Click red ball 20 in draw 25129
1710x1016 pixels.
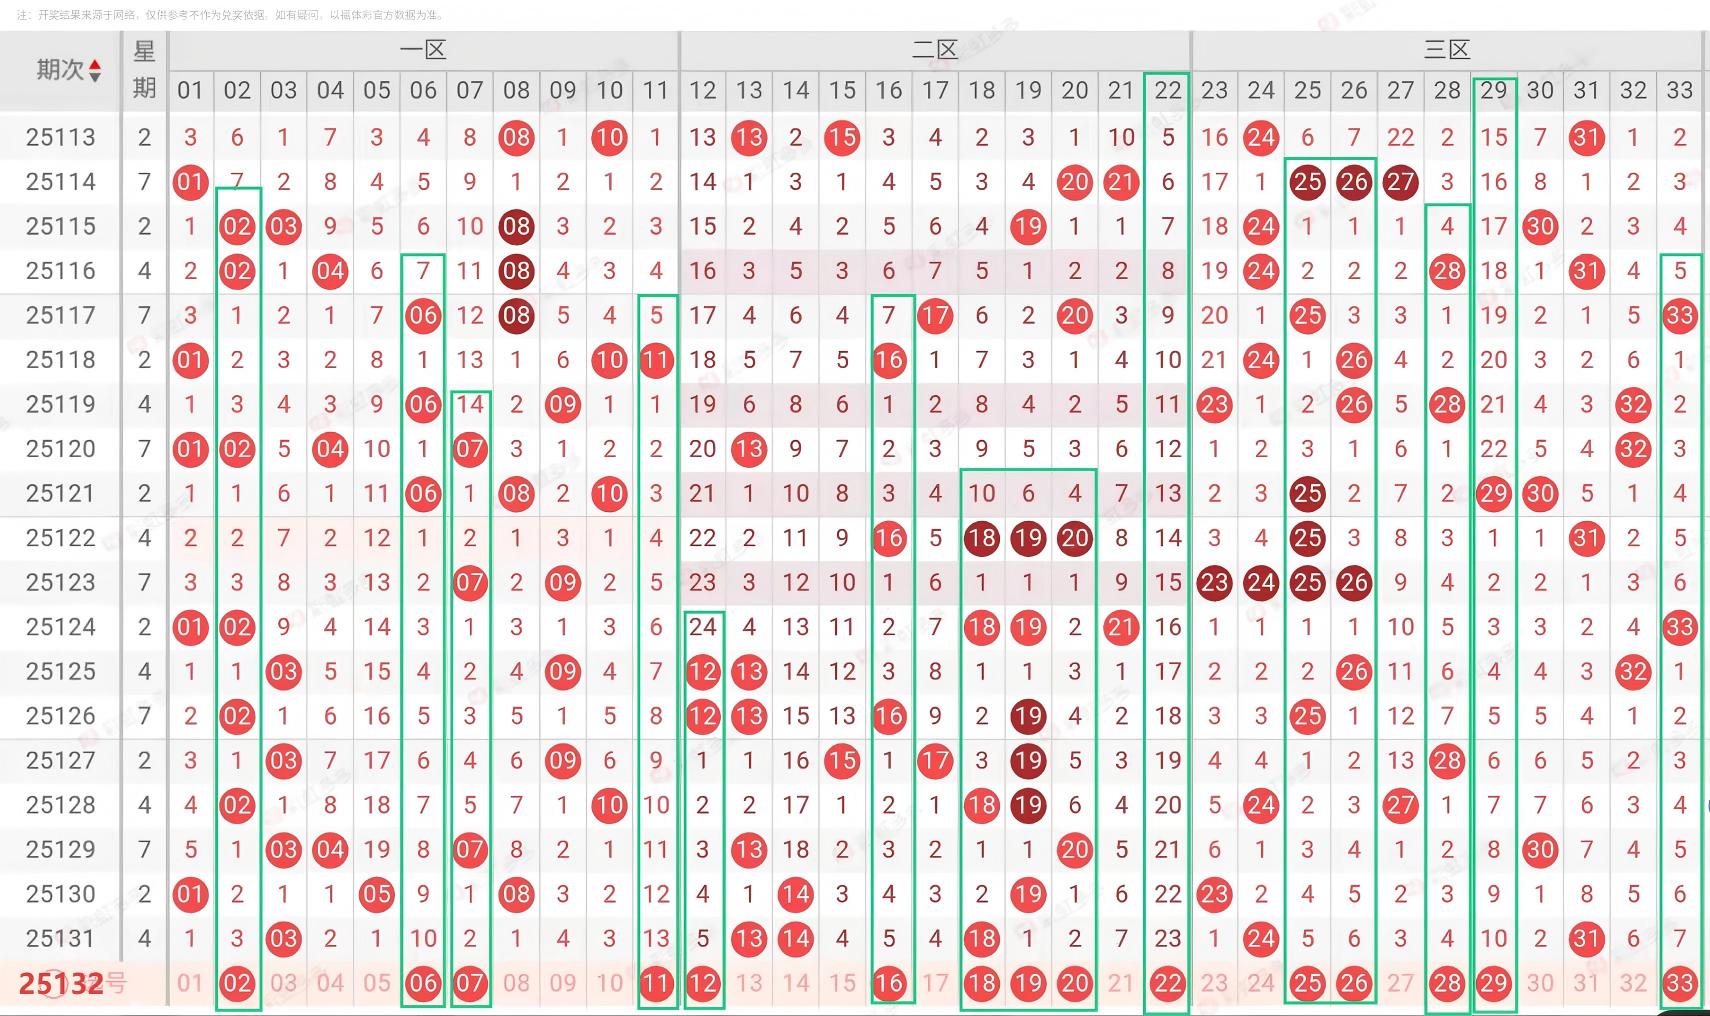pos(1075,849)
